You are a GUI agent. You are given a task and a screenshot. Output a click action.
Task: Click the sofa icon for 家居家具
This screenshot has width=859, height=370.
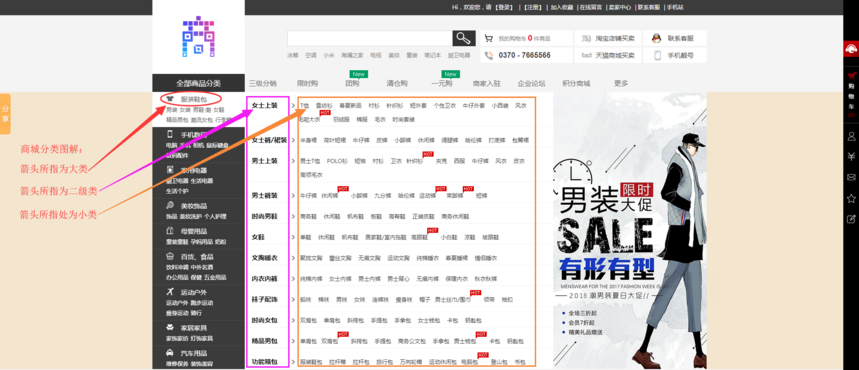click(170, 327)
